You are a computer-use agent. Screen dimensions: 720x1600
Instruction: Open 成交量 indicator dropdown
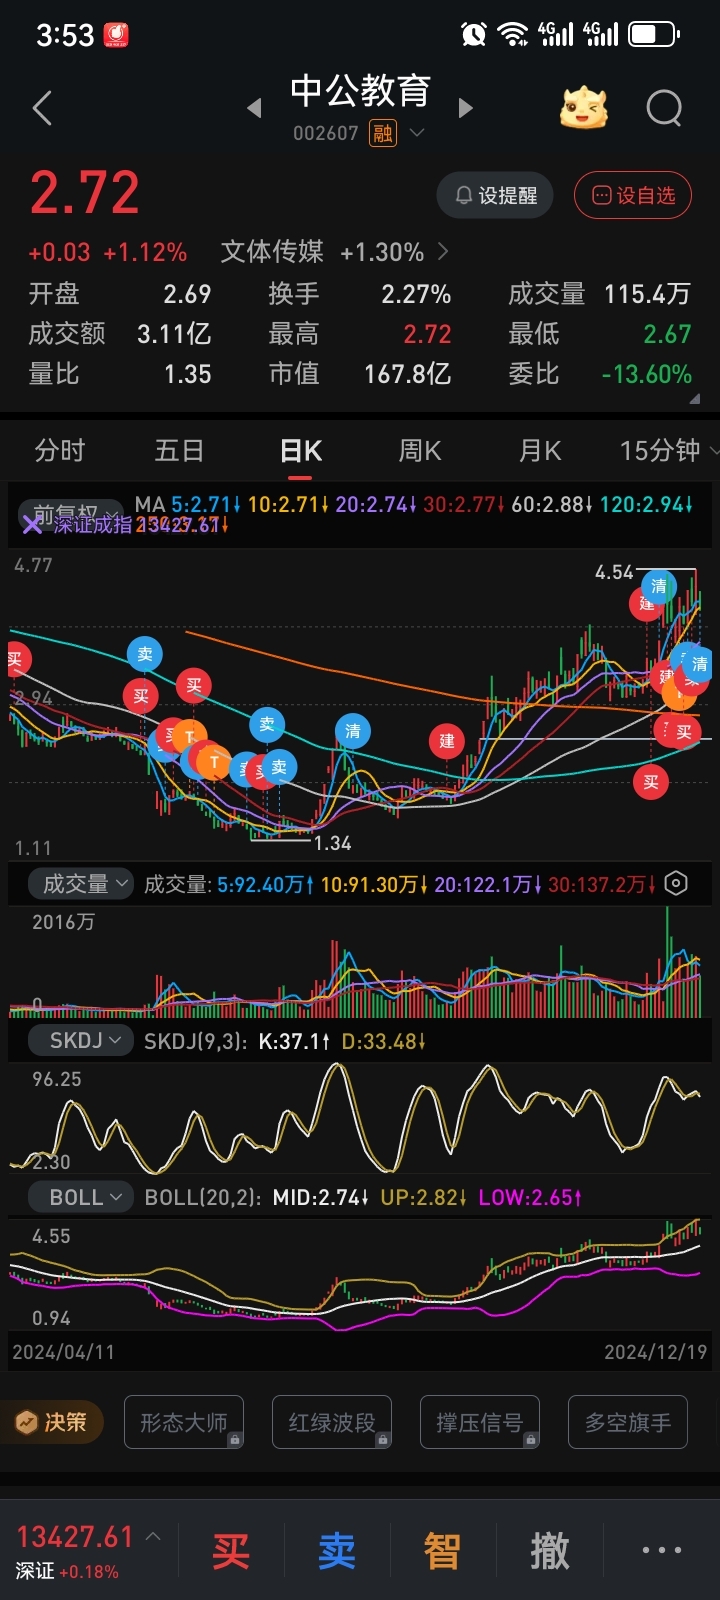[80, 884]
